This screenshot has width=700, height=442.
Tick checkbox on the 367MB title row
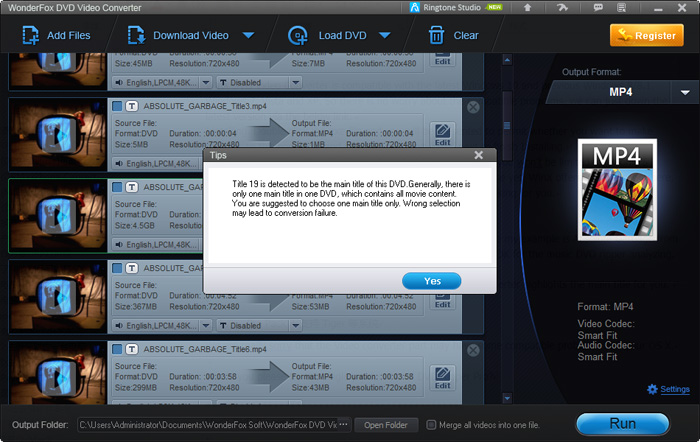click(x=117, y=268)
